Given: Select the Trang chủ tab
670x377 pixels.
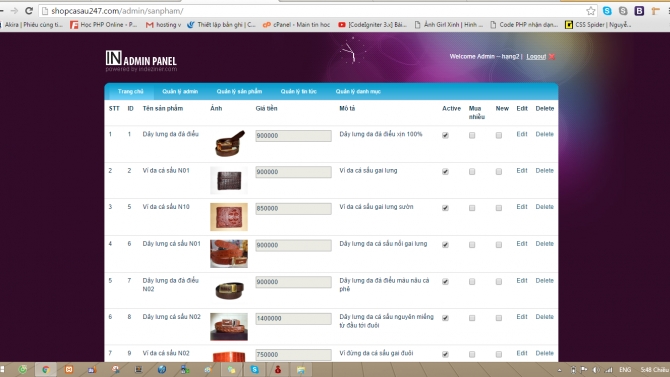Looking at the screenshot, I should point(130,91).
